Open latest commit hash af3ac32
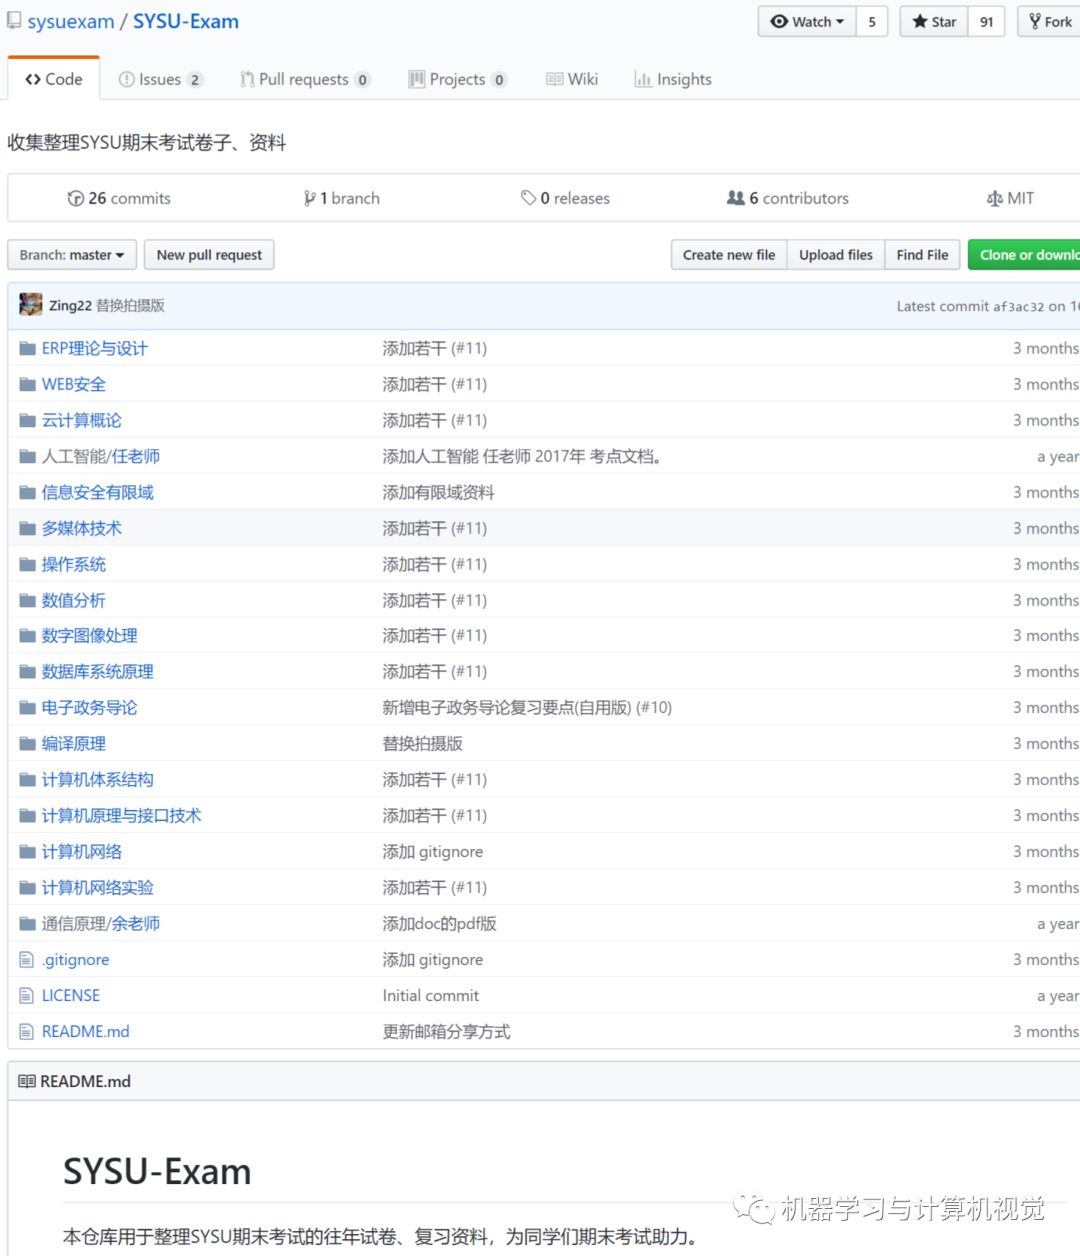 [x=1018, y=306]
